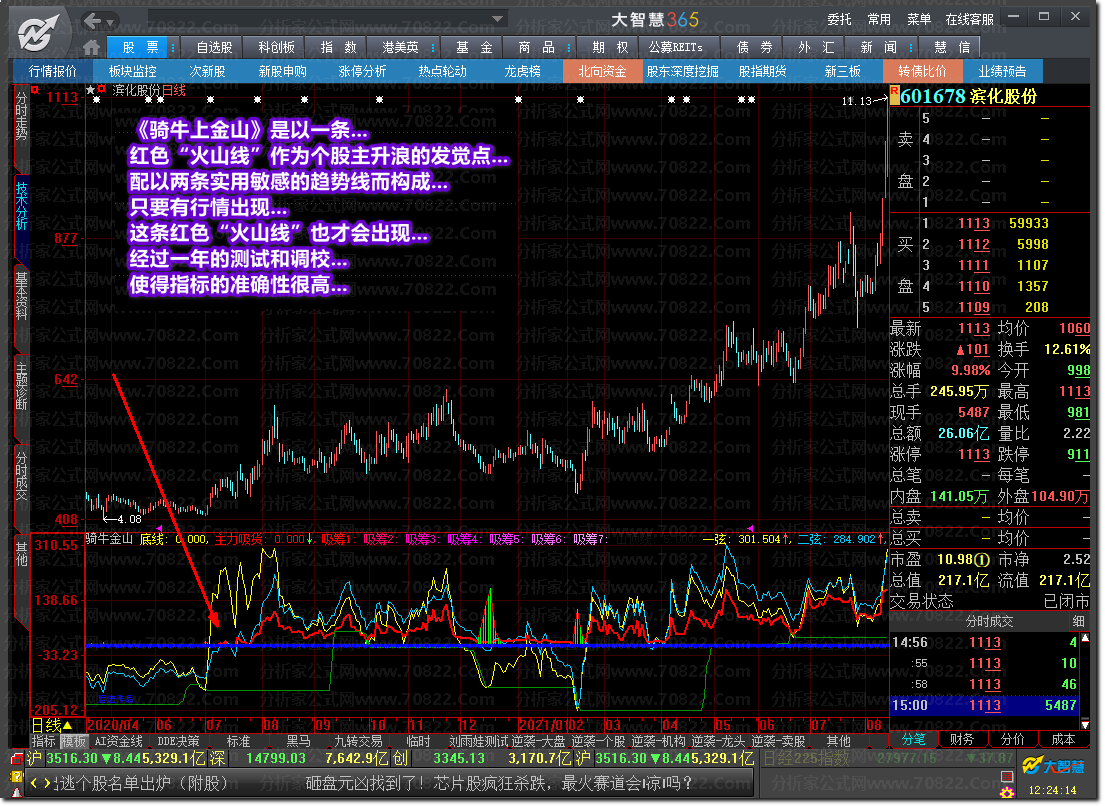Viewport: 1105px width, 806px height.
Task: Switch to the 成本 tab
Action: [x=1063, y=740]
